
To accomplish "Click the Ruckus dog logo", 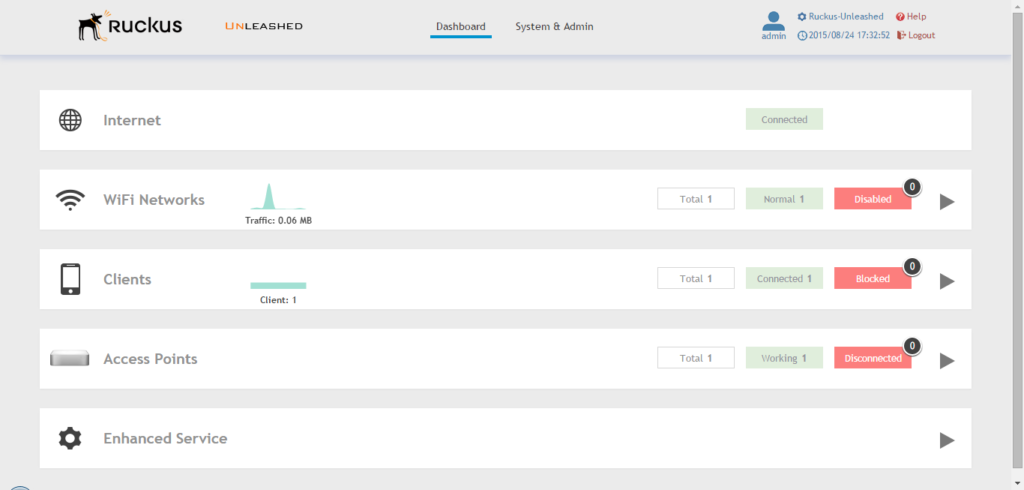I will coord(94,27).
